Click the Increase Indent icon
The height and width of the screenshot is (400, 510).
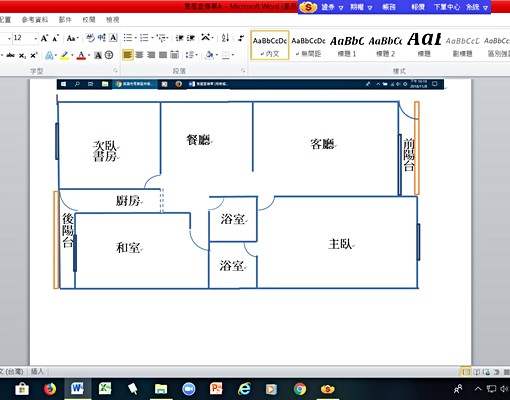(x=191, y=38)
